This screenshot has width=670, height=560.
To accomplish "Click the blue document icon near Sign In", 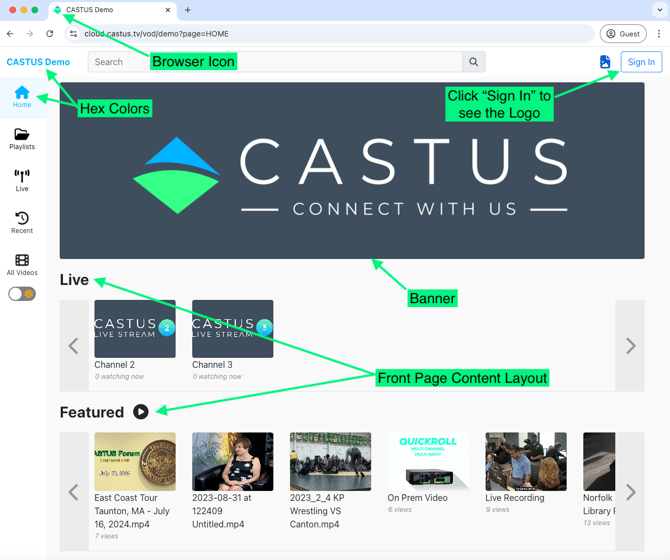I will (605, 62).
